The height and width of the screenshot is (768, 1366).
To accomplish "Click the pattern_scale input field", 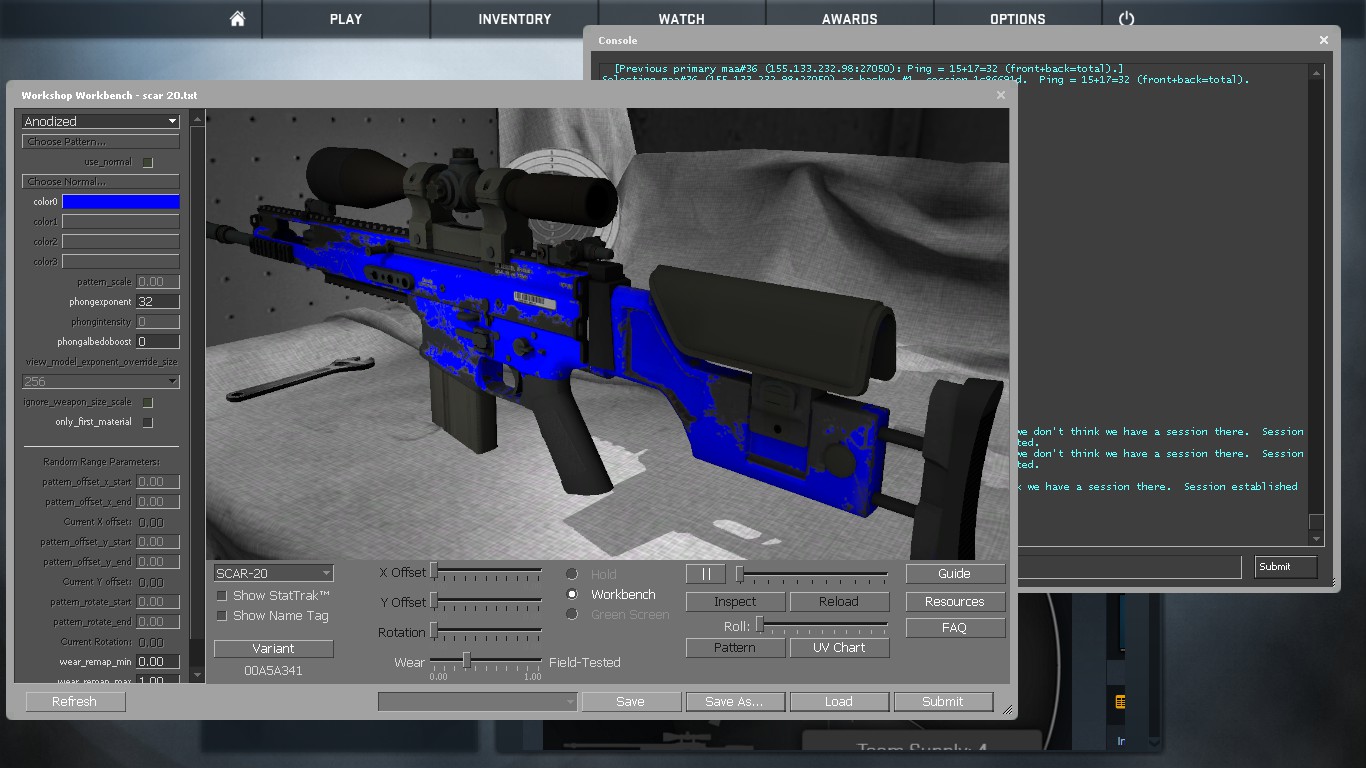I will [x=158, y=282].
